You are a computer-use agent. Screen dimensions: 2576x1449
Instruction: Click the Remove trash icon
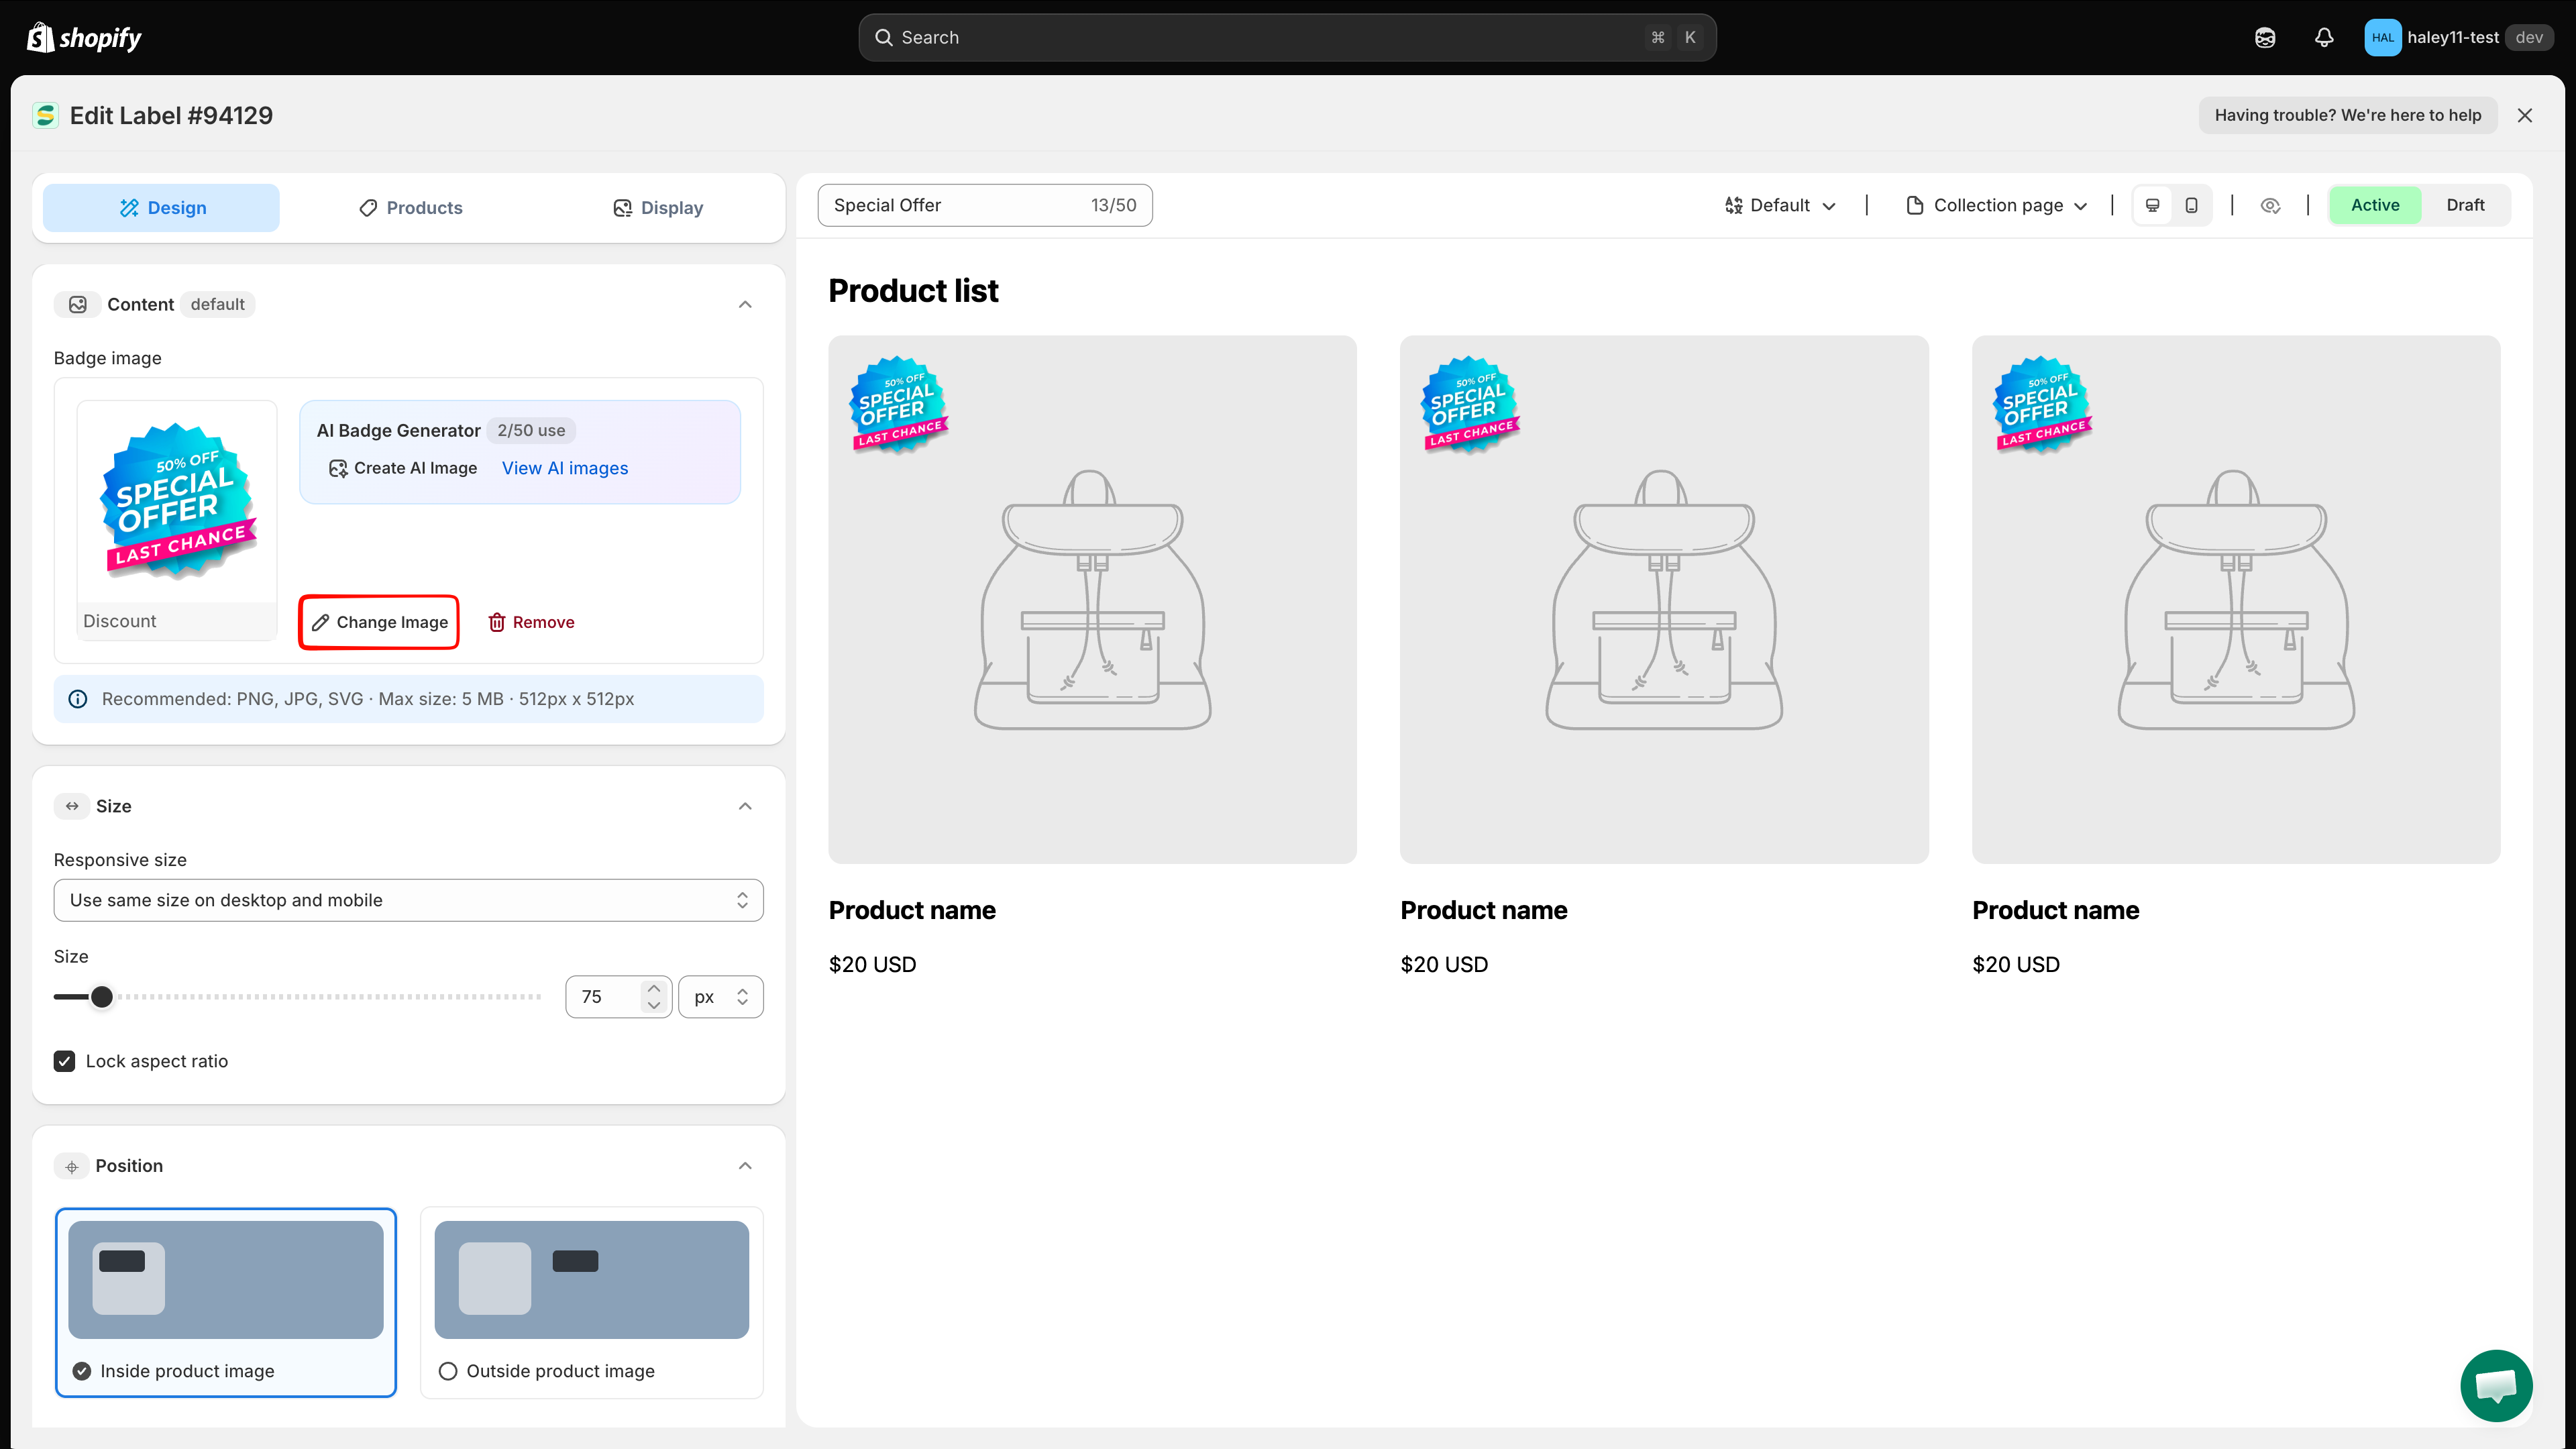[496, 622]
